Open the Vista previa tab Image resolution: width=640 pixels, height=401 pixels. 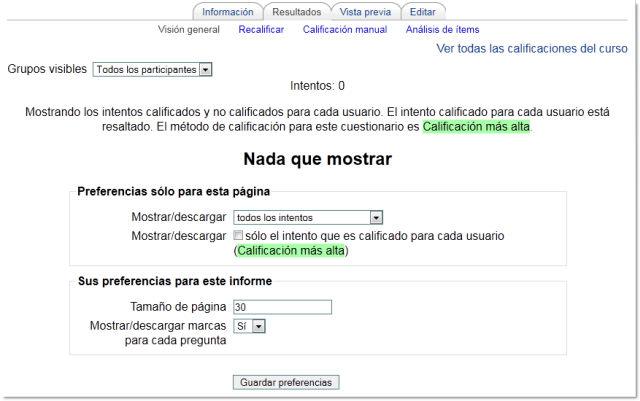(365, 12)
